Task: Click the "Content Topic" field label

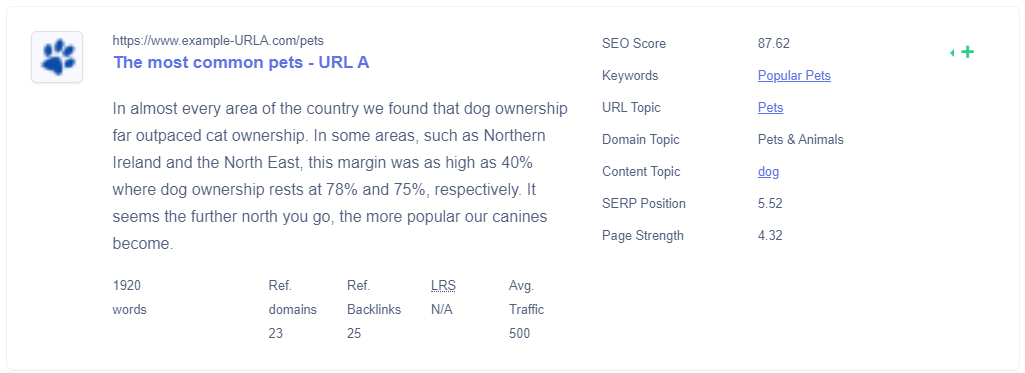Action: point(641,171)
